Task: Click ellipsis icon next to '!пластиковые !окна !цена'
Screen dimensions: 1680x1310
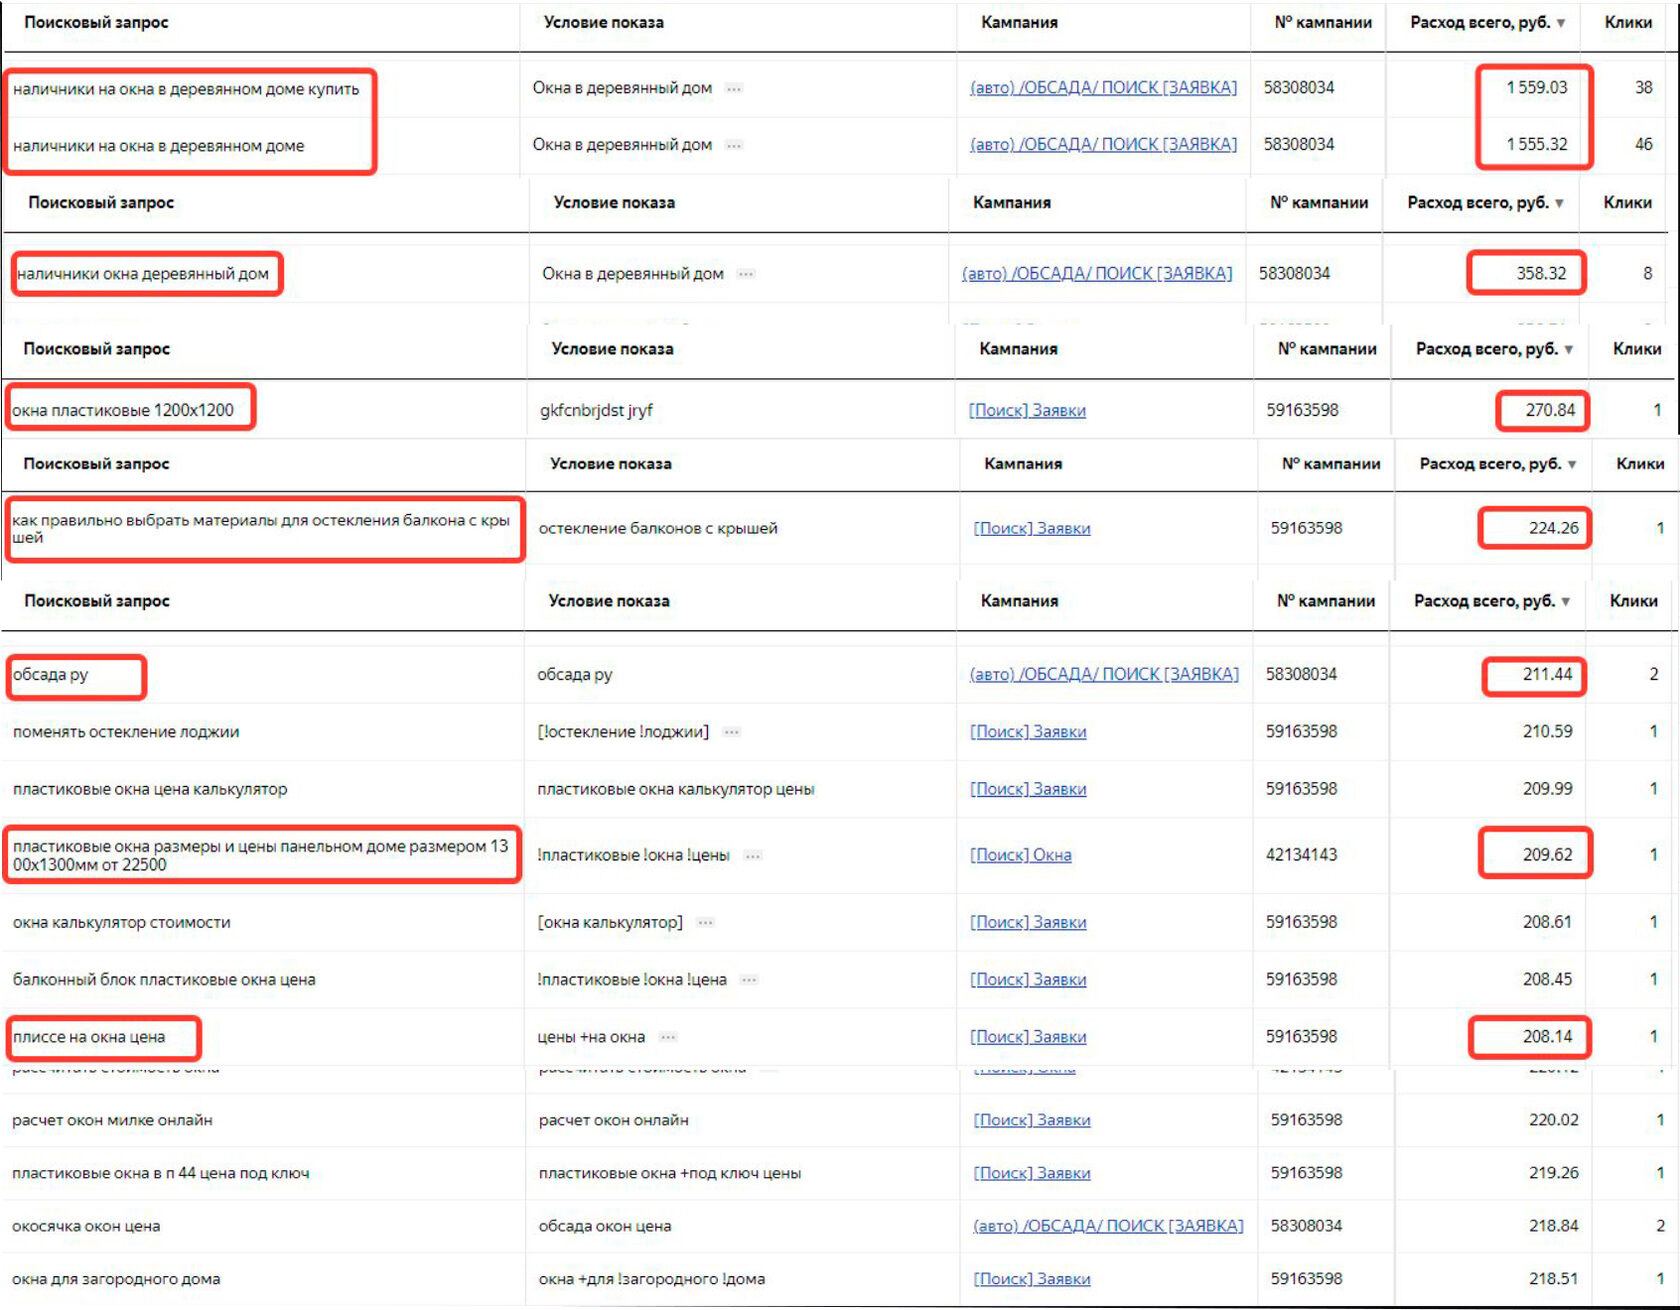Action: point(749,980)
